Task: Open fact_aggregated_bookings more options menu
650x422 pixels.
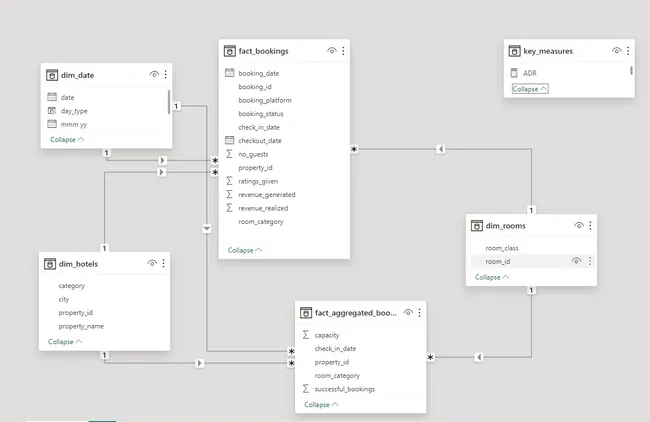Action: [420, 313]
